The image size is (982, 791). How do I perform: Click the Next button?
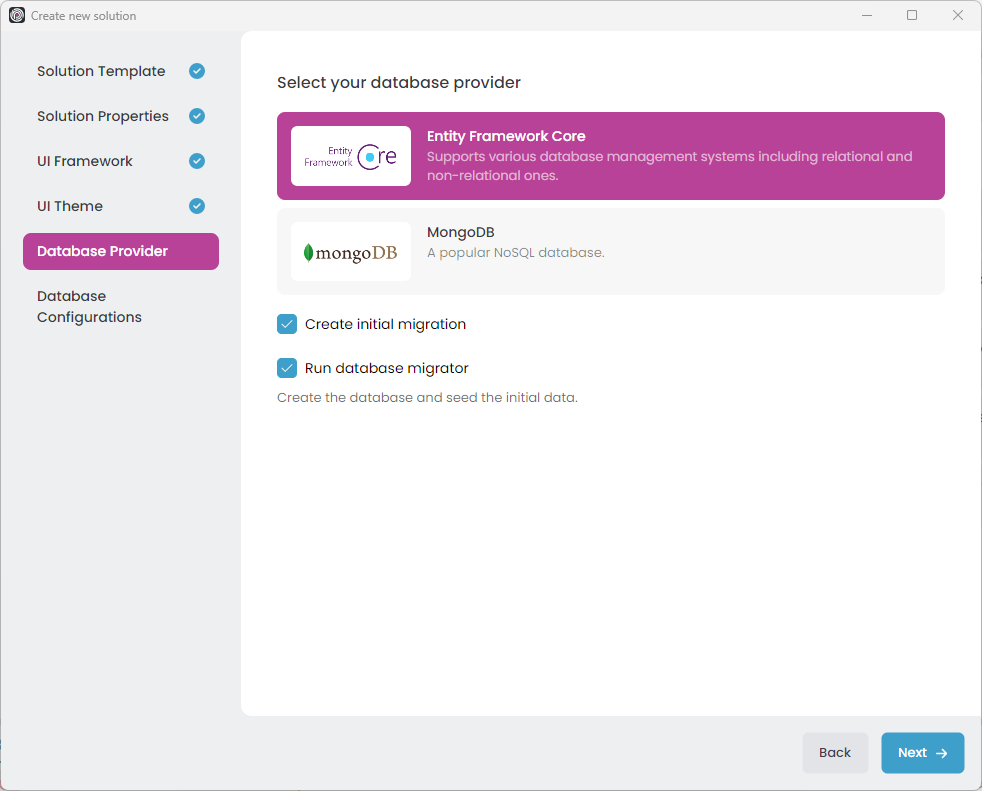[923, 753]
